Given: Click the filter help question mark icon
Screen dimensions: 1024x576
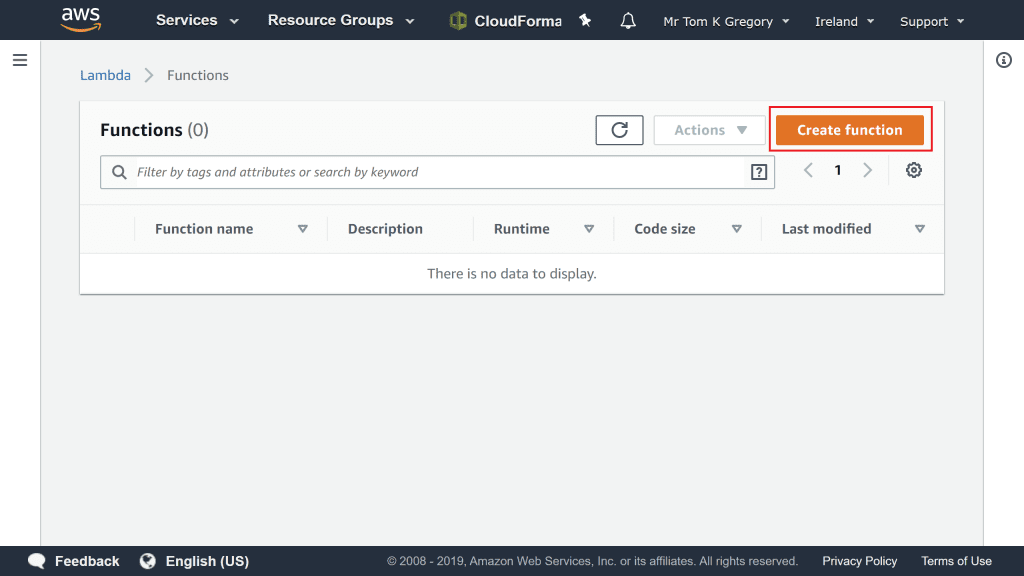Looking at the screenshot, I should [x=759, y=172].
